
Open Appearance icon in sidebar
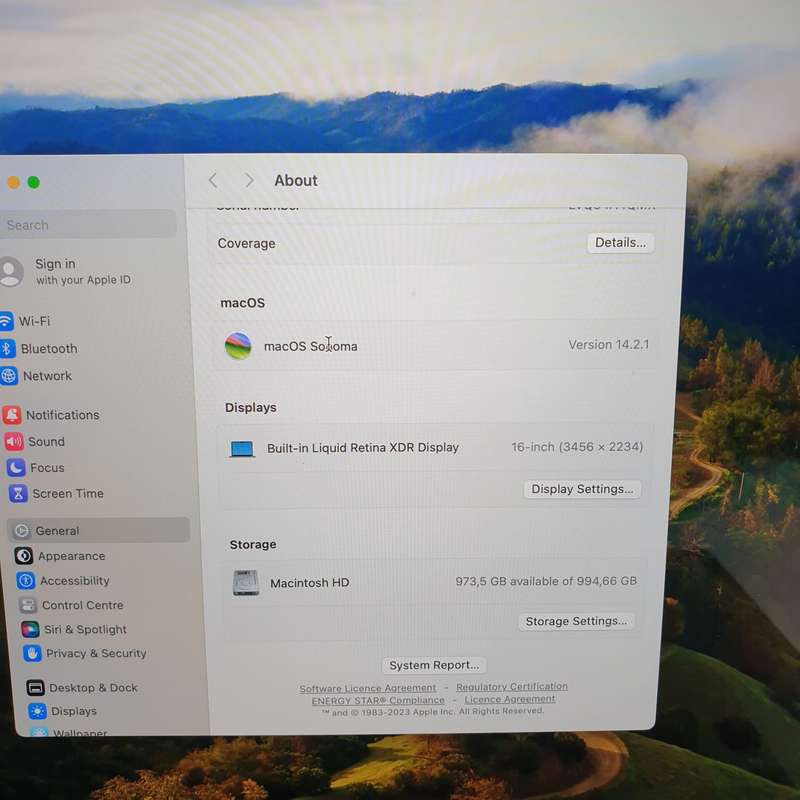click(24, 556)
